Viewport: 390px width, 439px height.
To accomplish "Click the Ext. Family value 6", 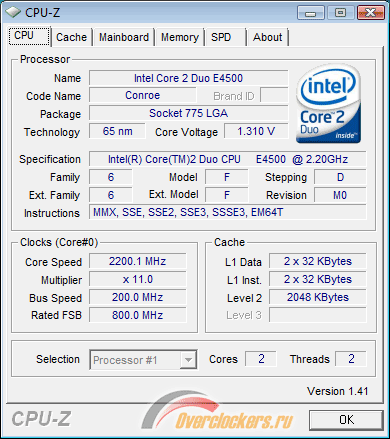I will 111,195.
